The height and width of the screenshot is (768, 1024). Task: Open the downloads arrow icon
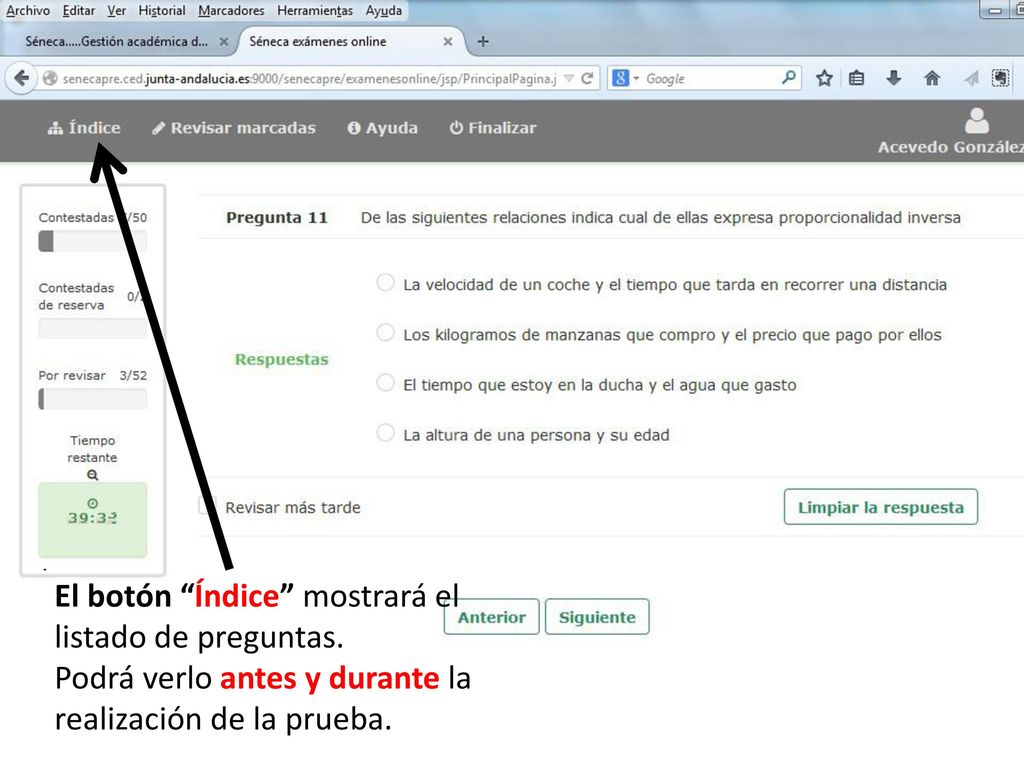893,78
